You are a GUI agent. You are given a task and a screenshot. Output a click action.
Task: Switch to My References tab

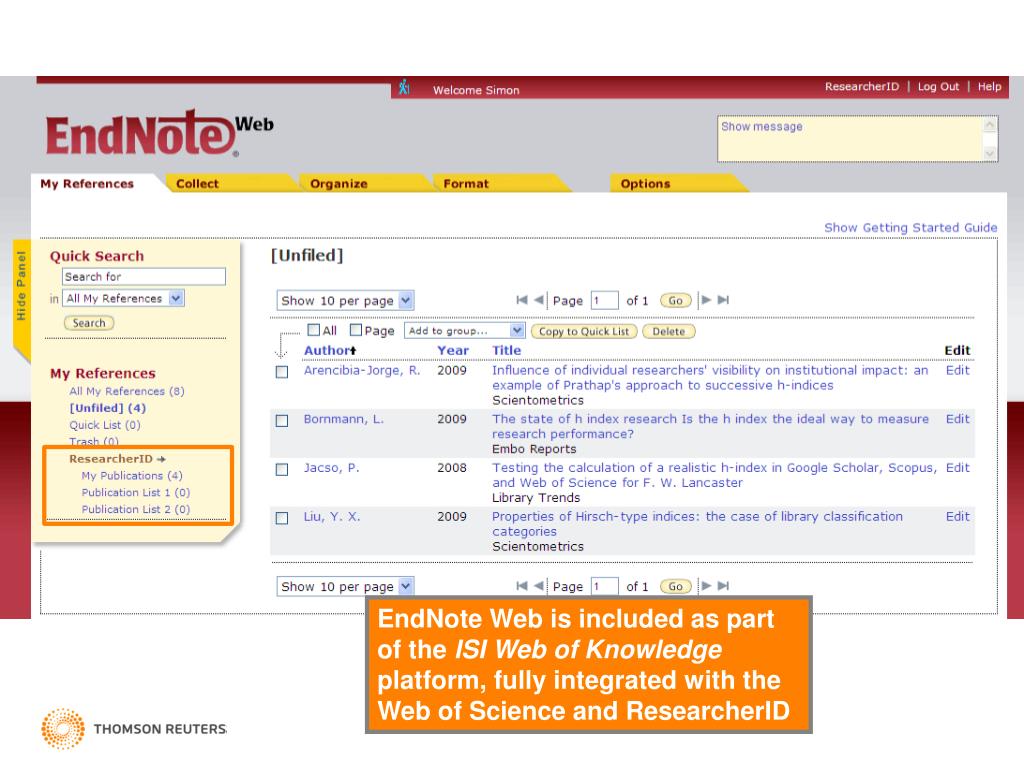[87, 184]
